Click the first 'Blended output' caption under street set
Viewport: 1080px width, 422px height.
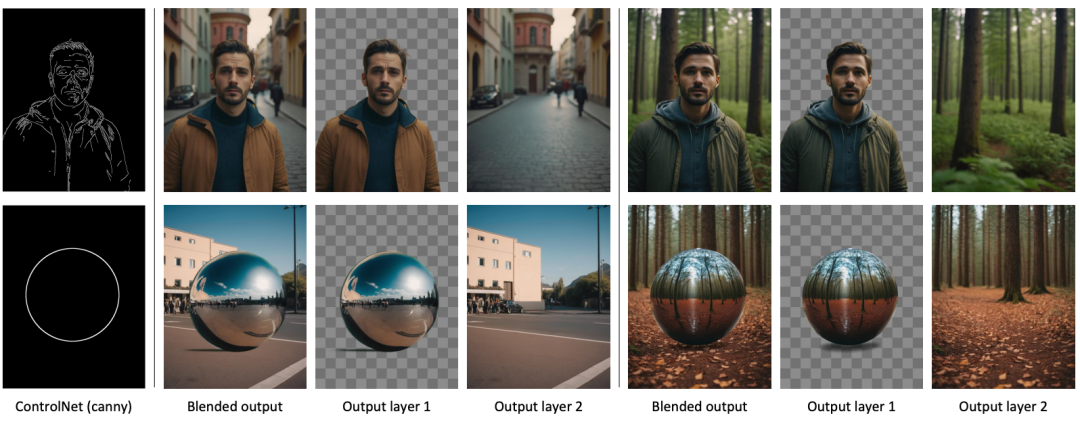235,407
